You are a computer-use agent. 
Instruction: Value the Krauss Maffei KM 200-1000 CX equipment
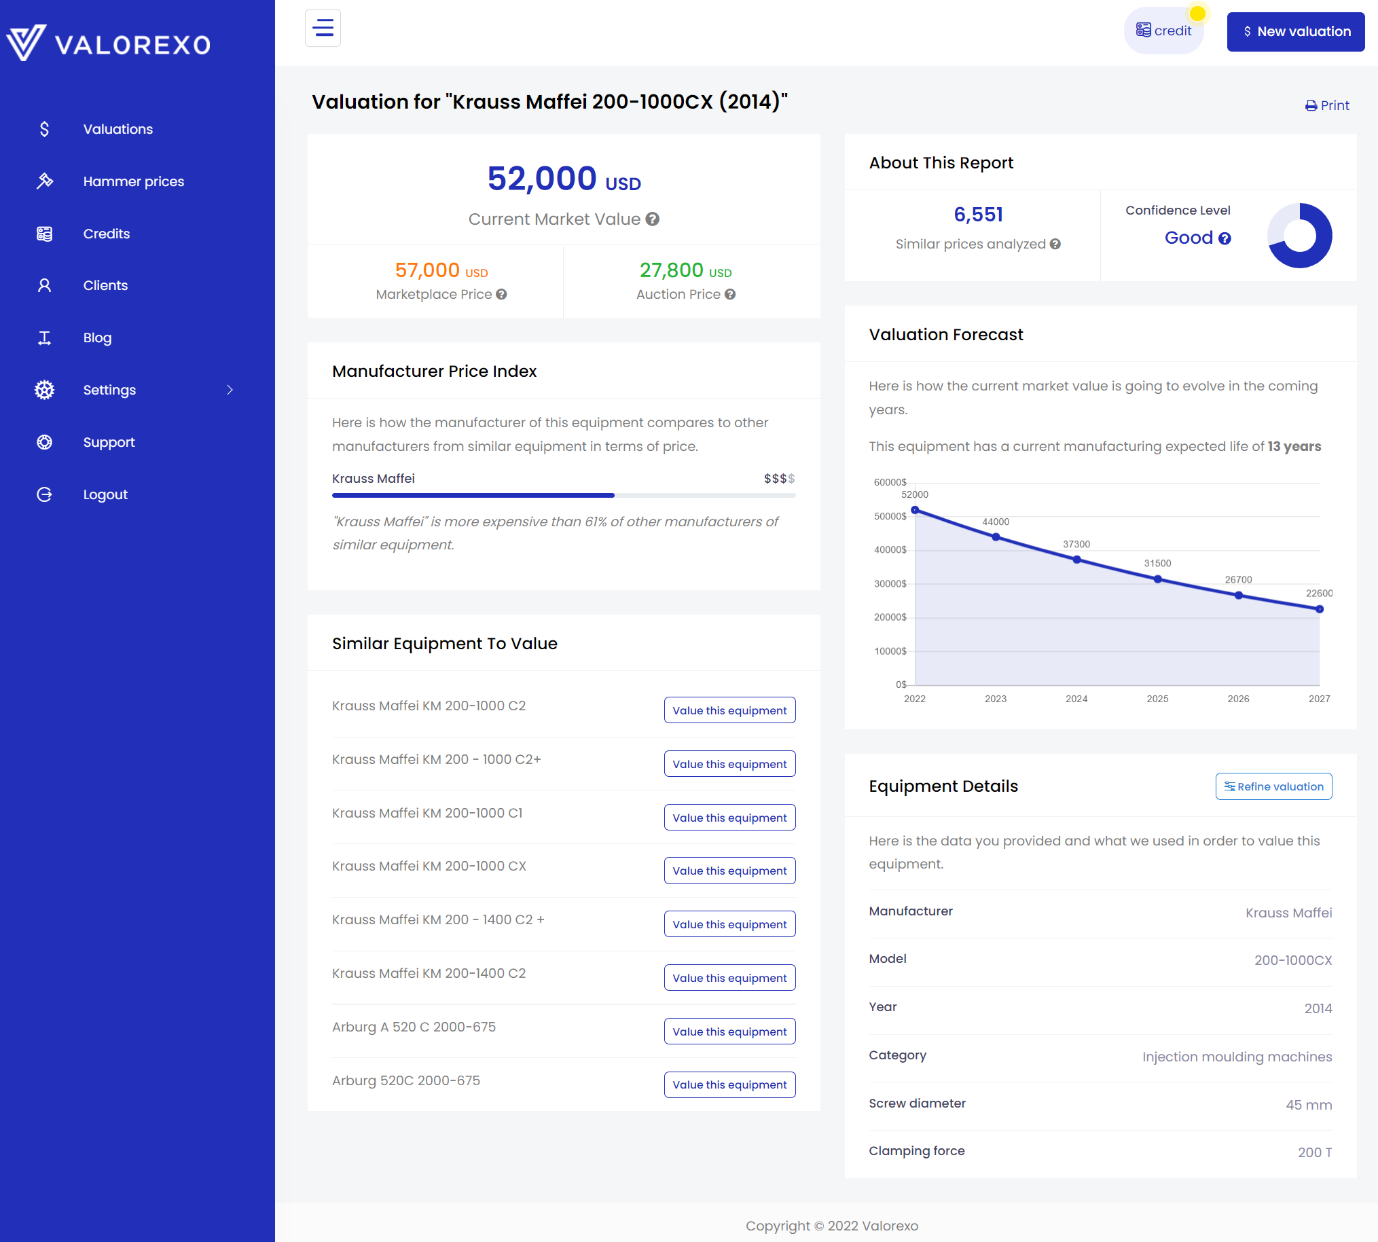730,871
